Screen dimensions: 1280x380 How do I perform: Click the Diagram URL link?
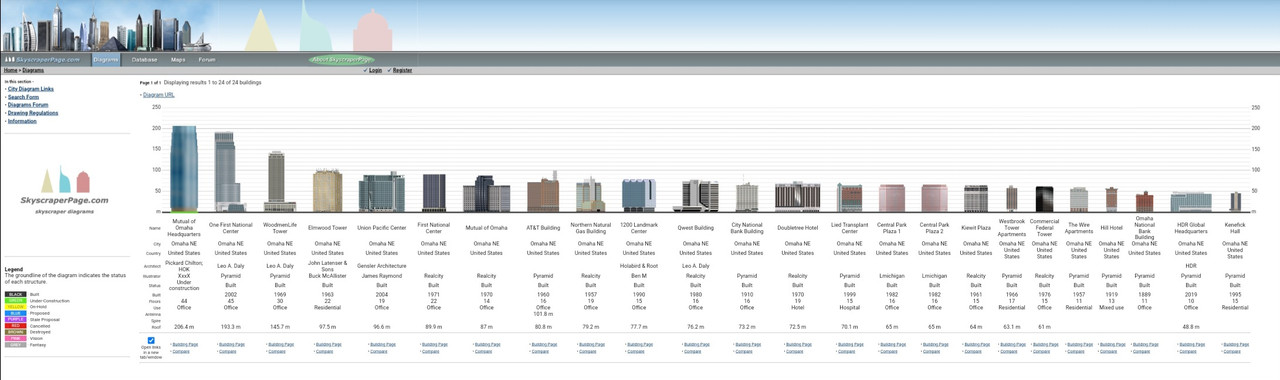[158, 95]
